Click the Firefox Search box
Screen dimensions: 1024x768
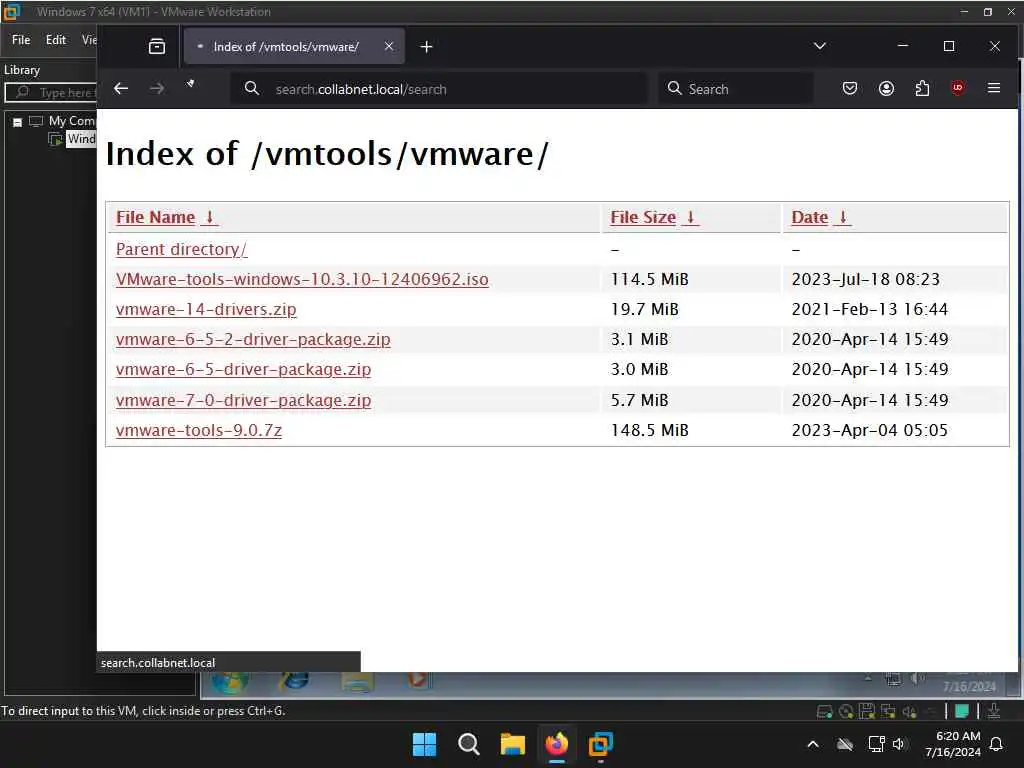coord(736,89)
